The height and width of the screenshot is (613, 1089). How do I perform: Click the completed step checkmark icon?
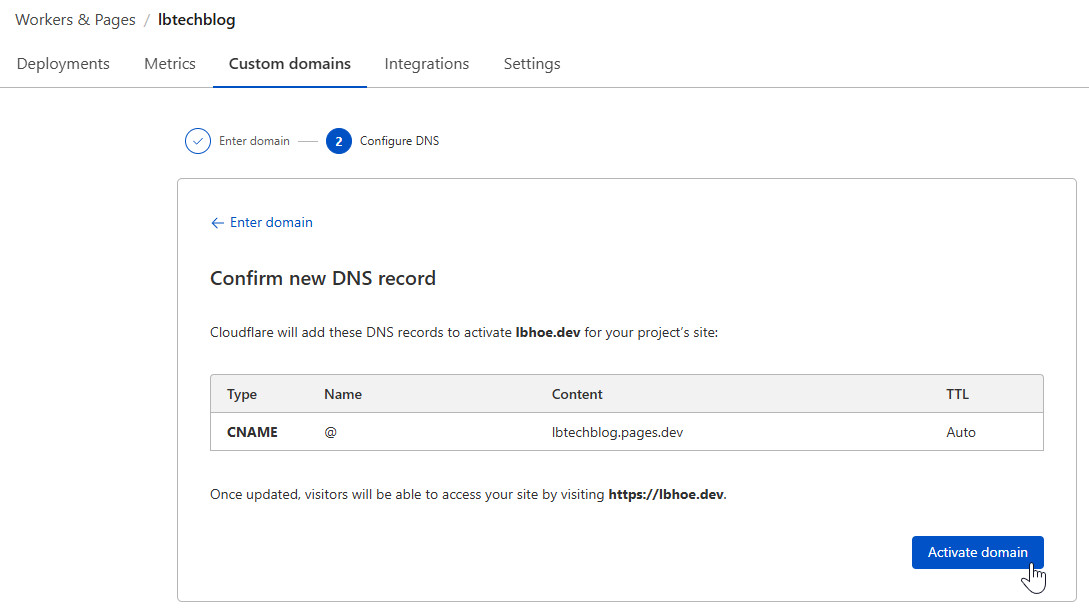coord(198,141)
